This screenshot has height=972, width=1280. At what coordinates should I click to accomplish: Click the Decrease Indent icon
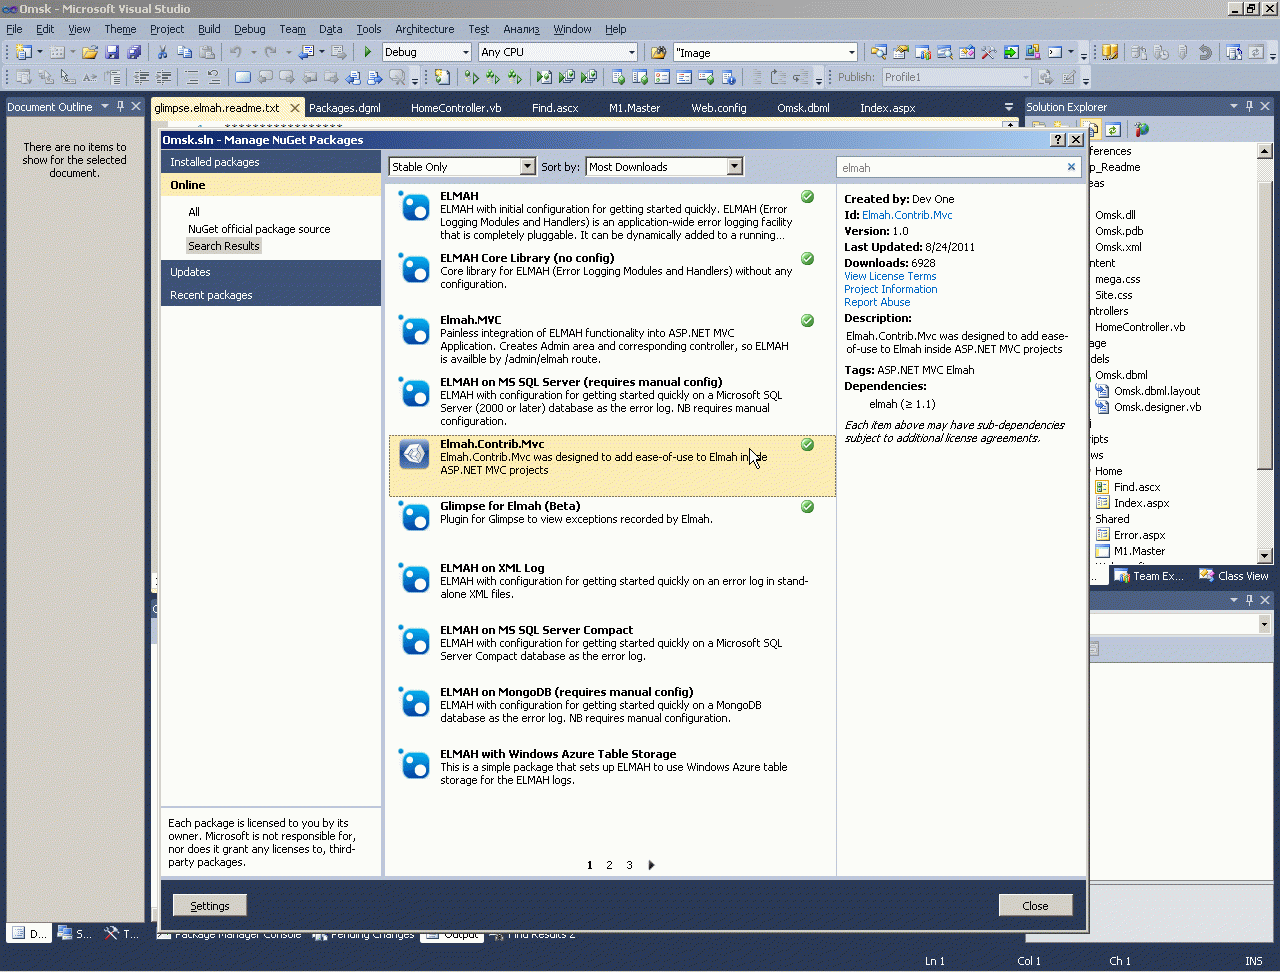(141, 77)
